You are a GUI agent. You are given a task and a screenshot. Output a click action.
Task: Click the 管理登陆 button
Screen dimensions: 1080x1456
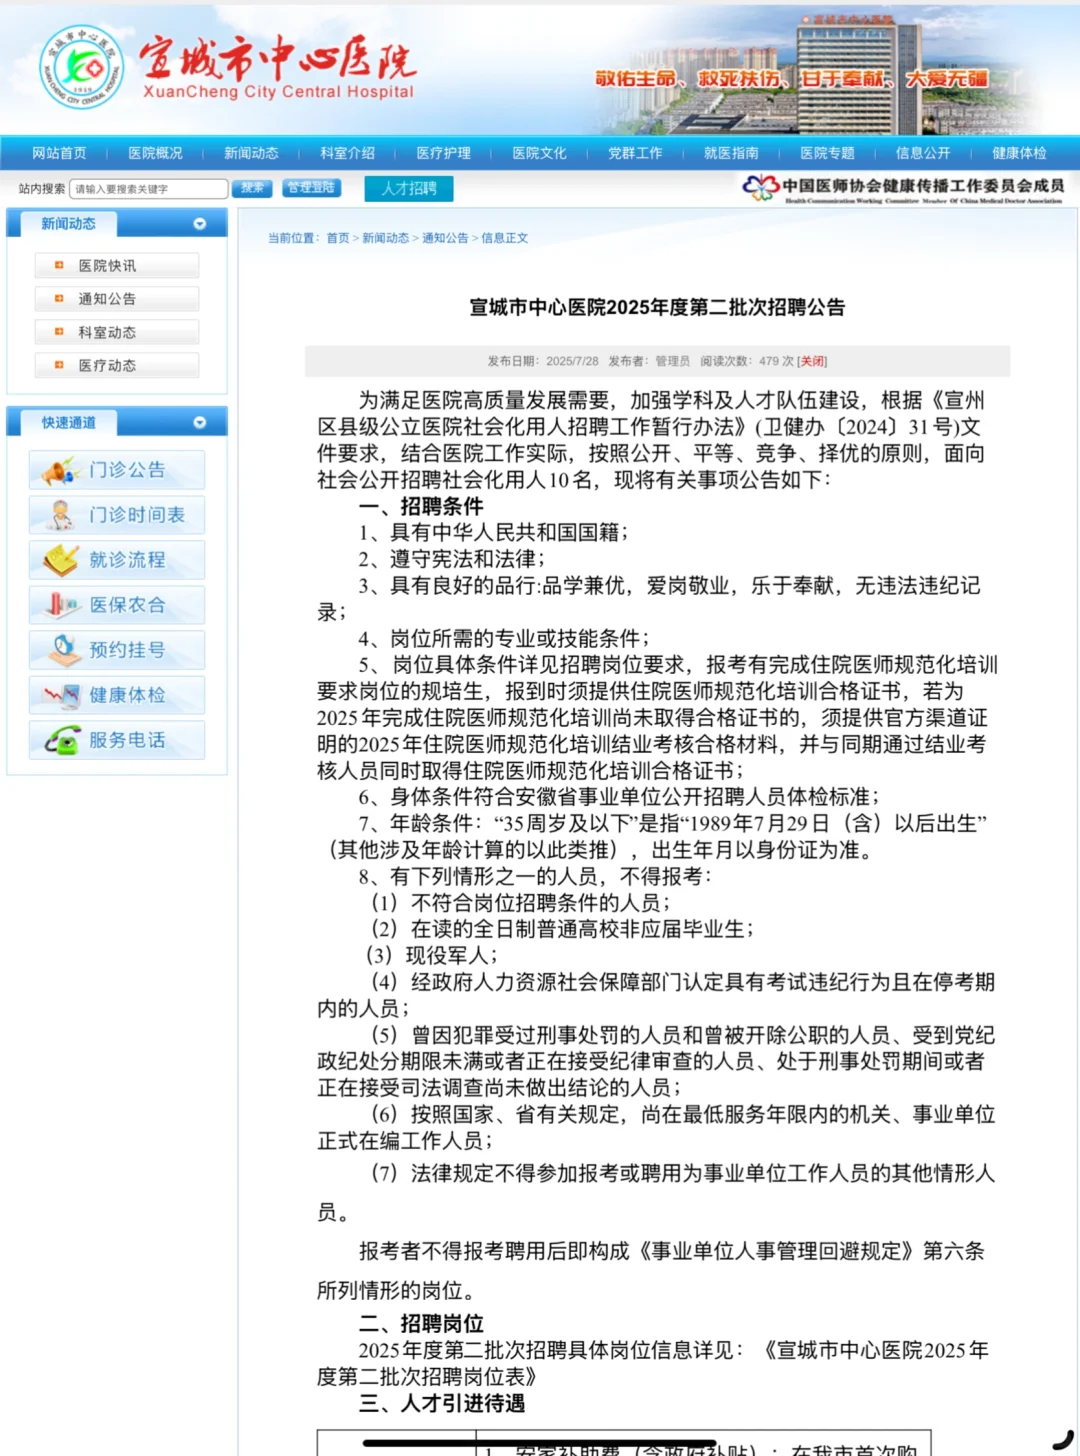click(x=311, y=188)
